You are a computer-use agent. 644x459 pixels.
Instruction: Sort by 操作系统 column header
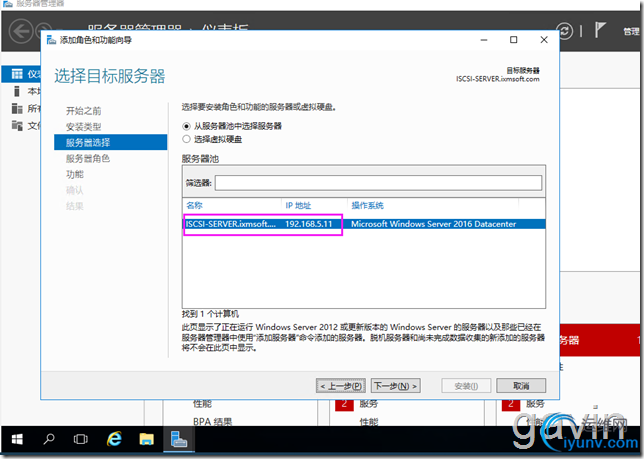[368, 205]
